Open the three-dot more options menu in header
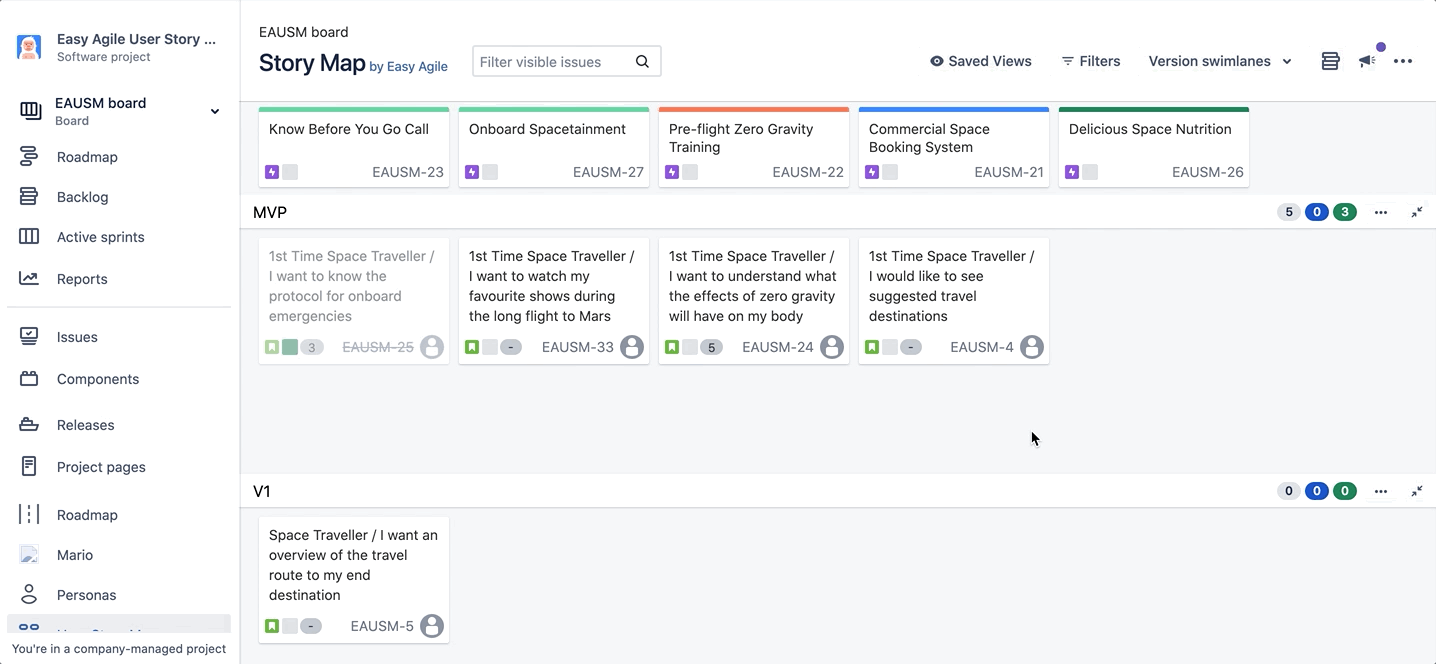The image size is (1436, 664). [x=1403, y=61]
